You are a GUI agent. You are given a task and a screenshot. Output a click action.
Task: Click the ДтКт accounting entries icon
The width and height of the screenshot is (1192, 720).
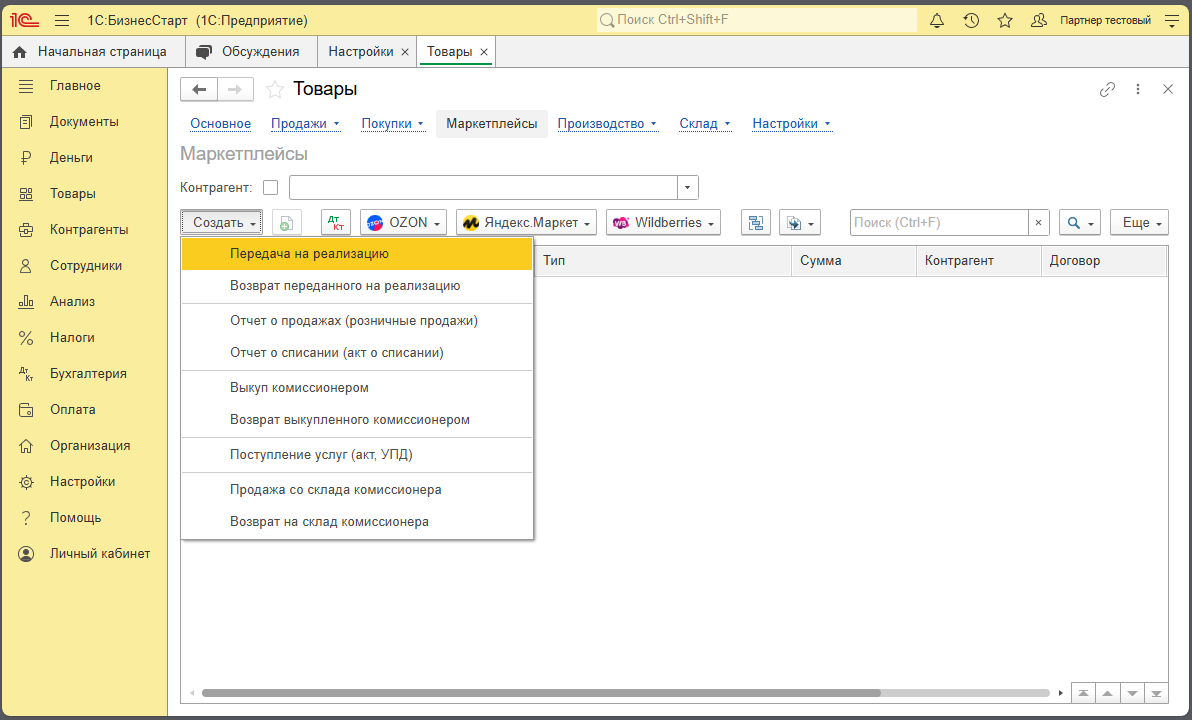[336, 223]
